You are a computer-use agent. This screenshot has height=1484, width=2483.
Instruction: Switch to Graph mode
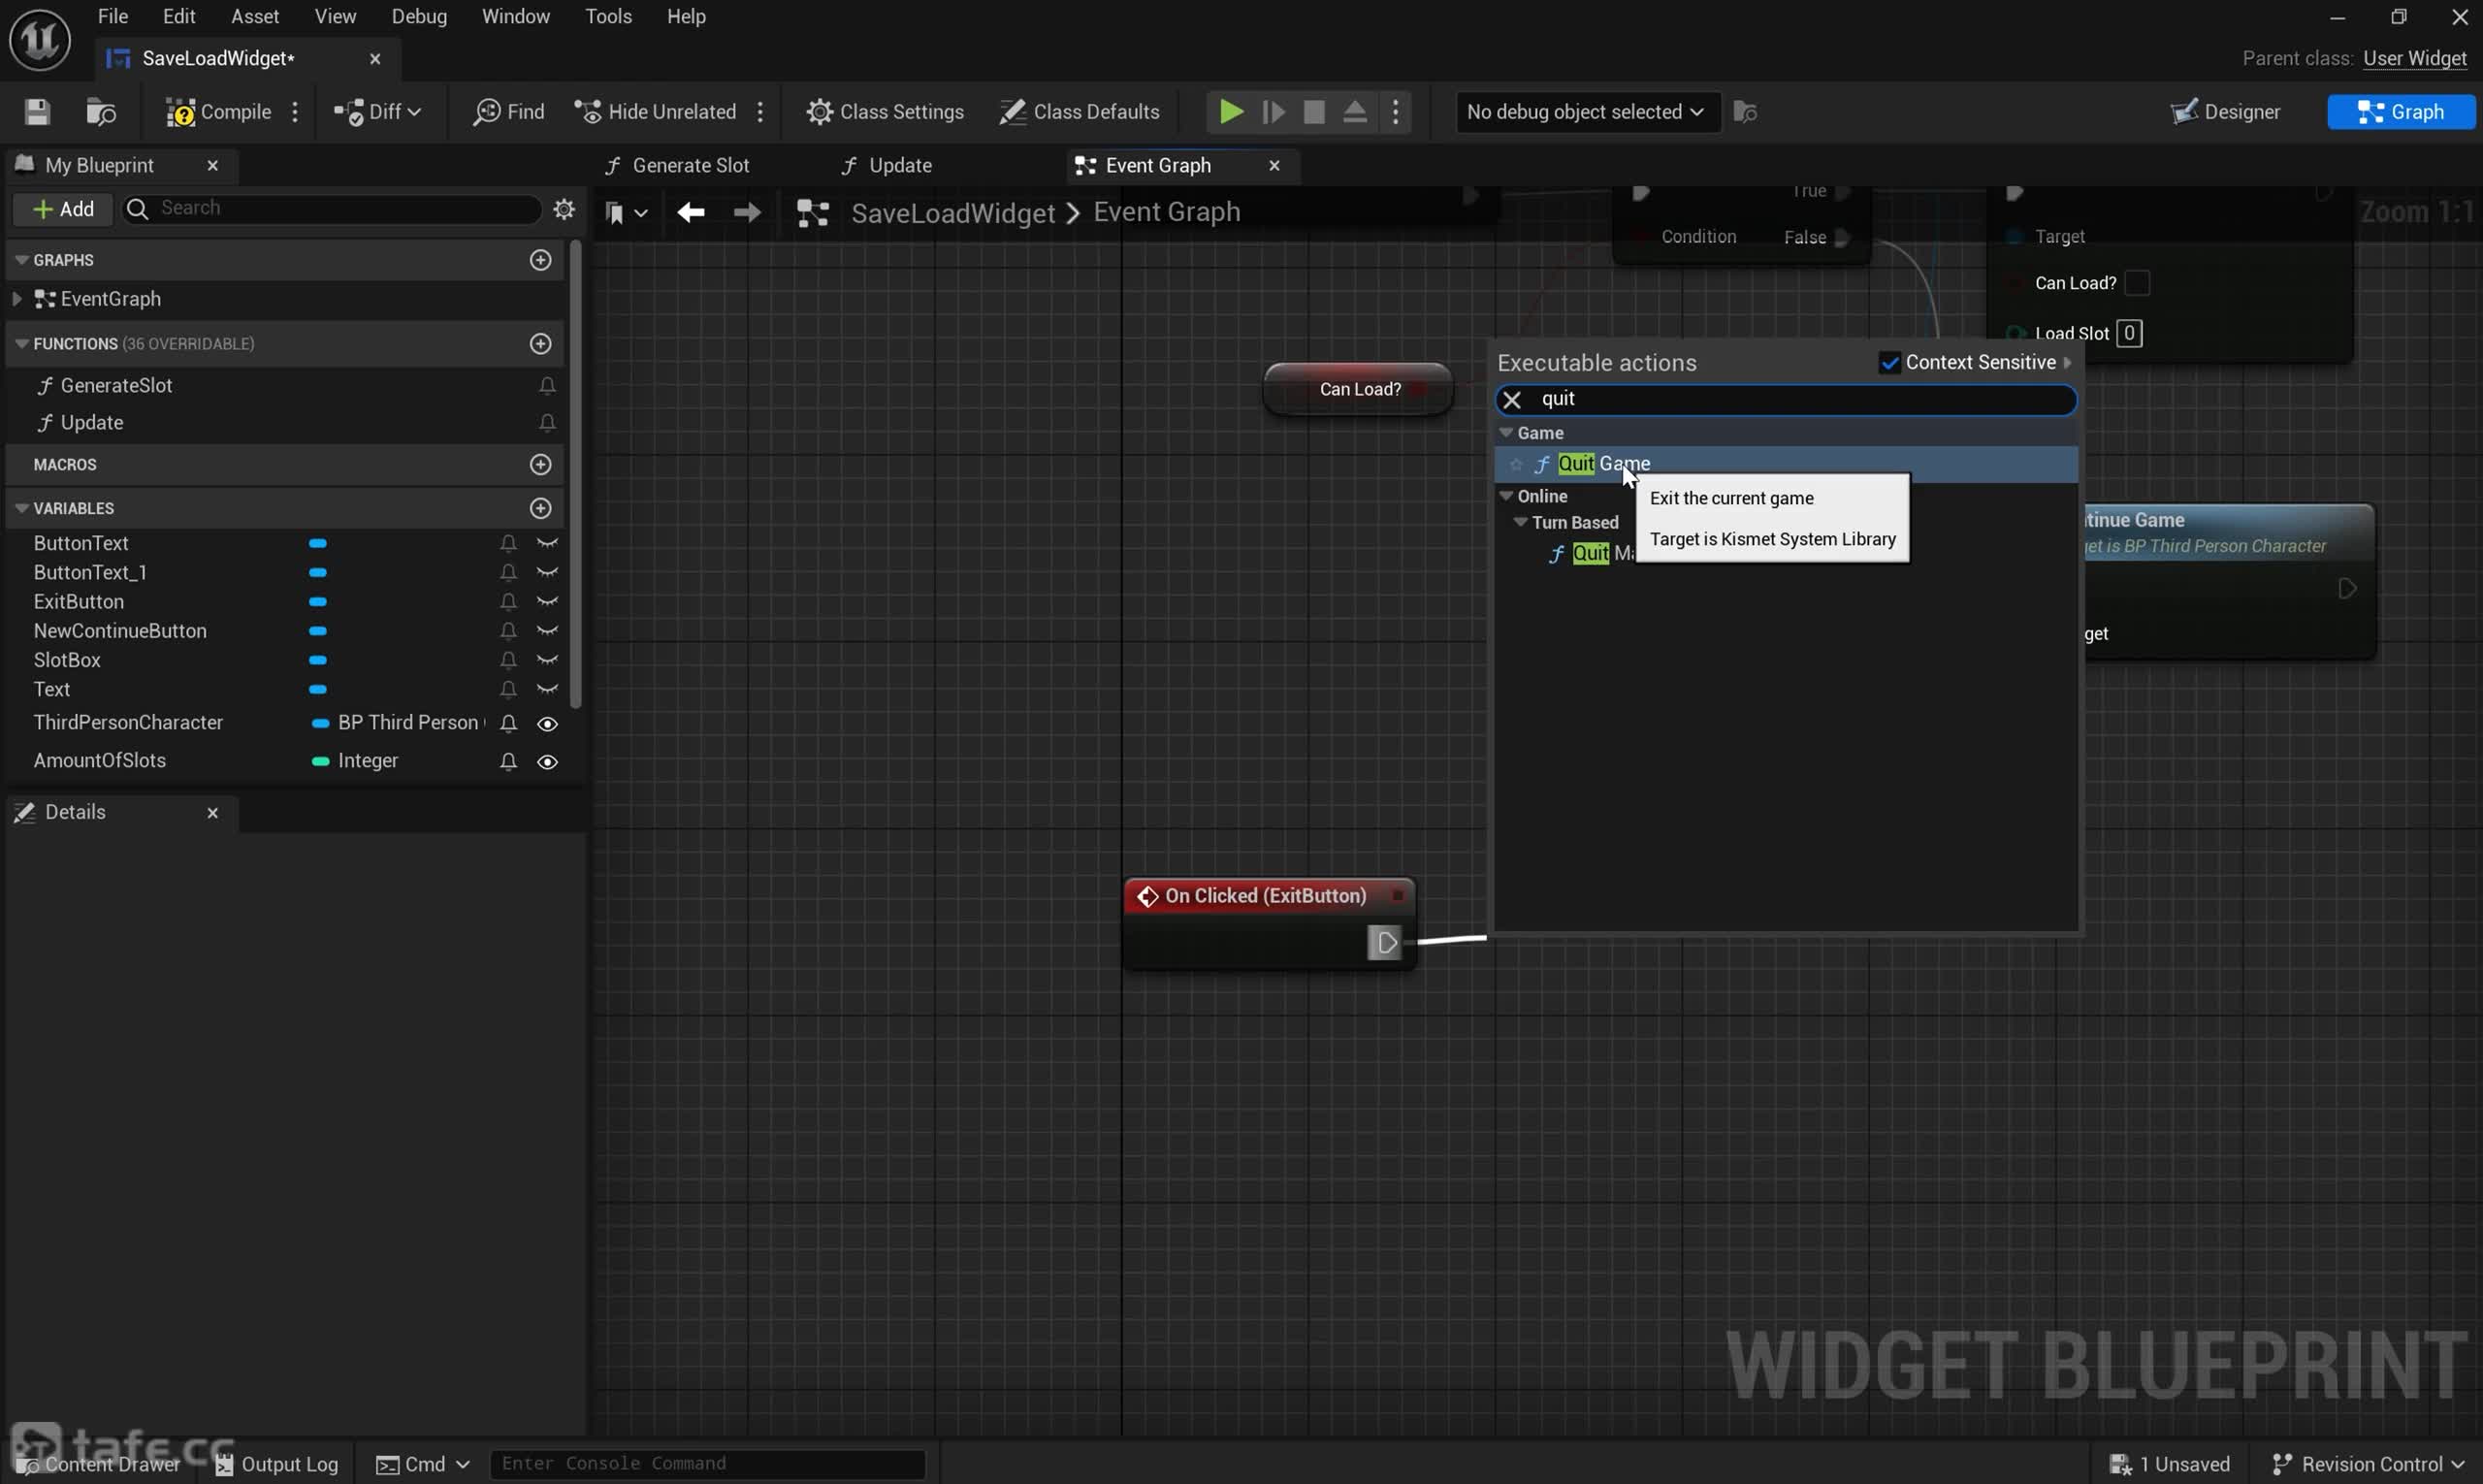[x=2400, y=112]
